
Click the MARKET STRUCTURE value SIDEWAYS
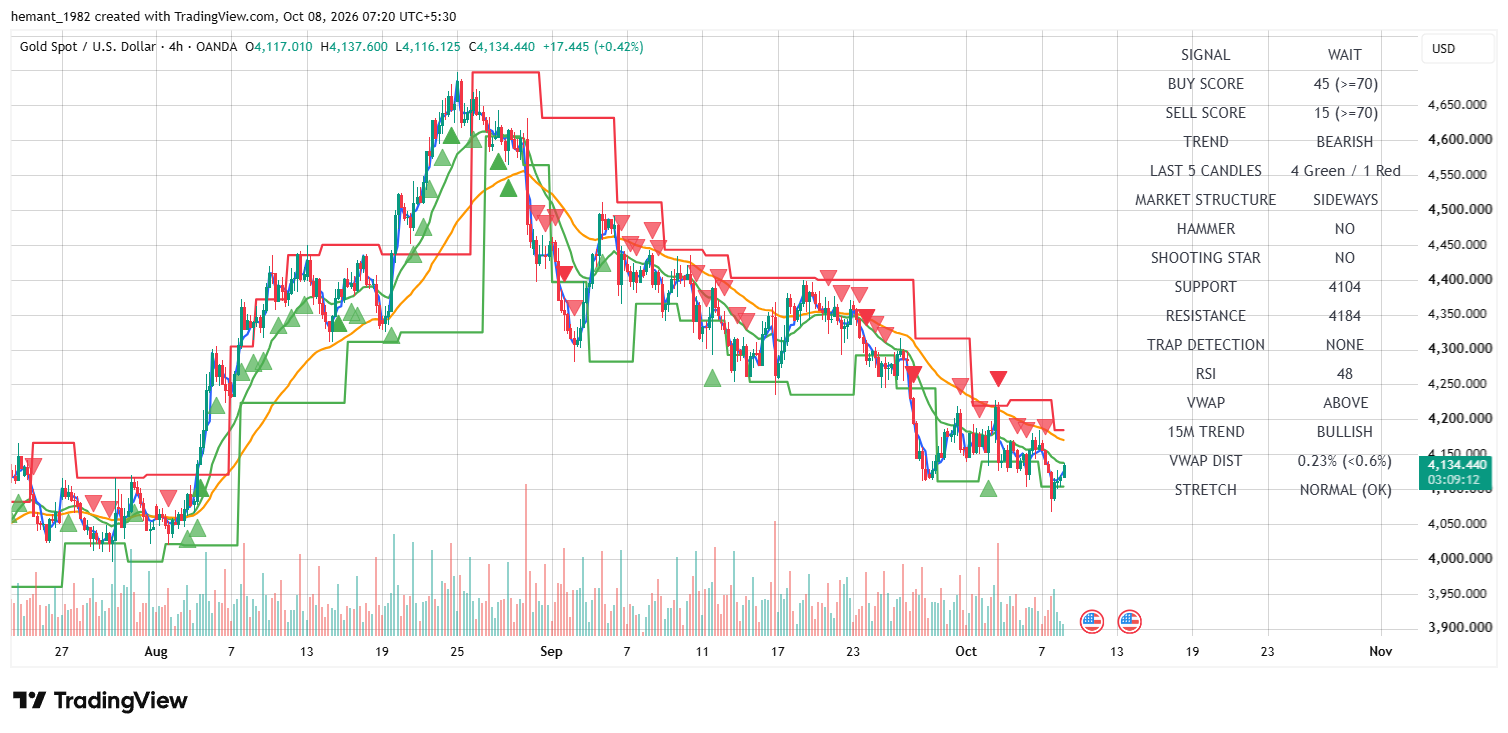pyautogui.click(x=1345, y=200)
